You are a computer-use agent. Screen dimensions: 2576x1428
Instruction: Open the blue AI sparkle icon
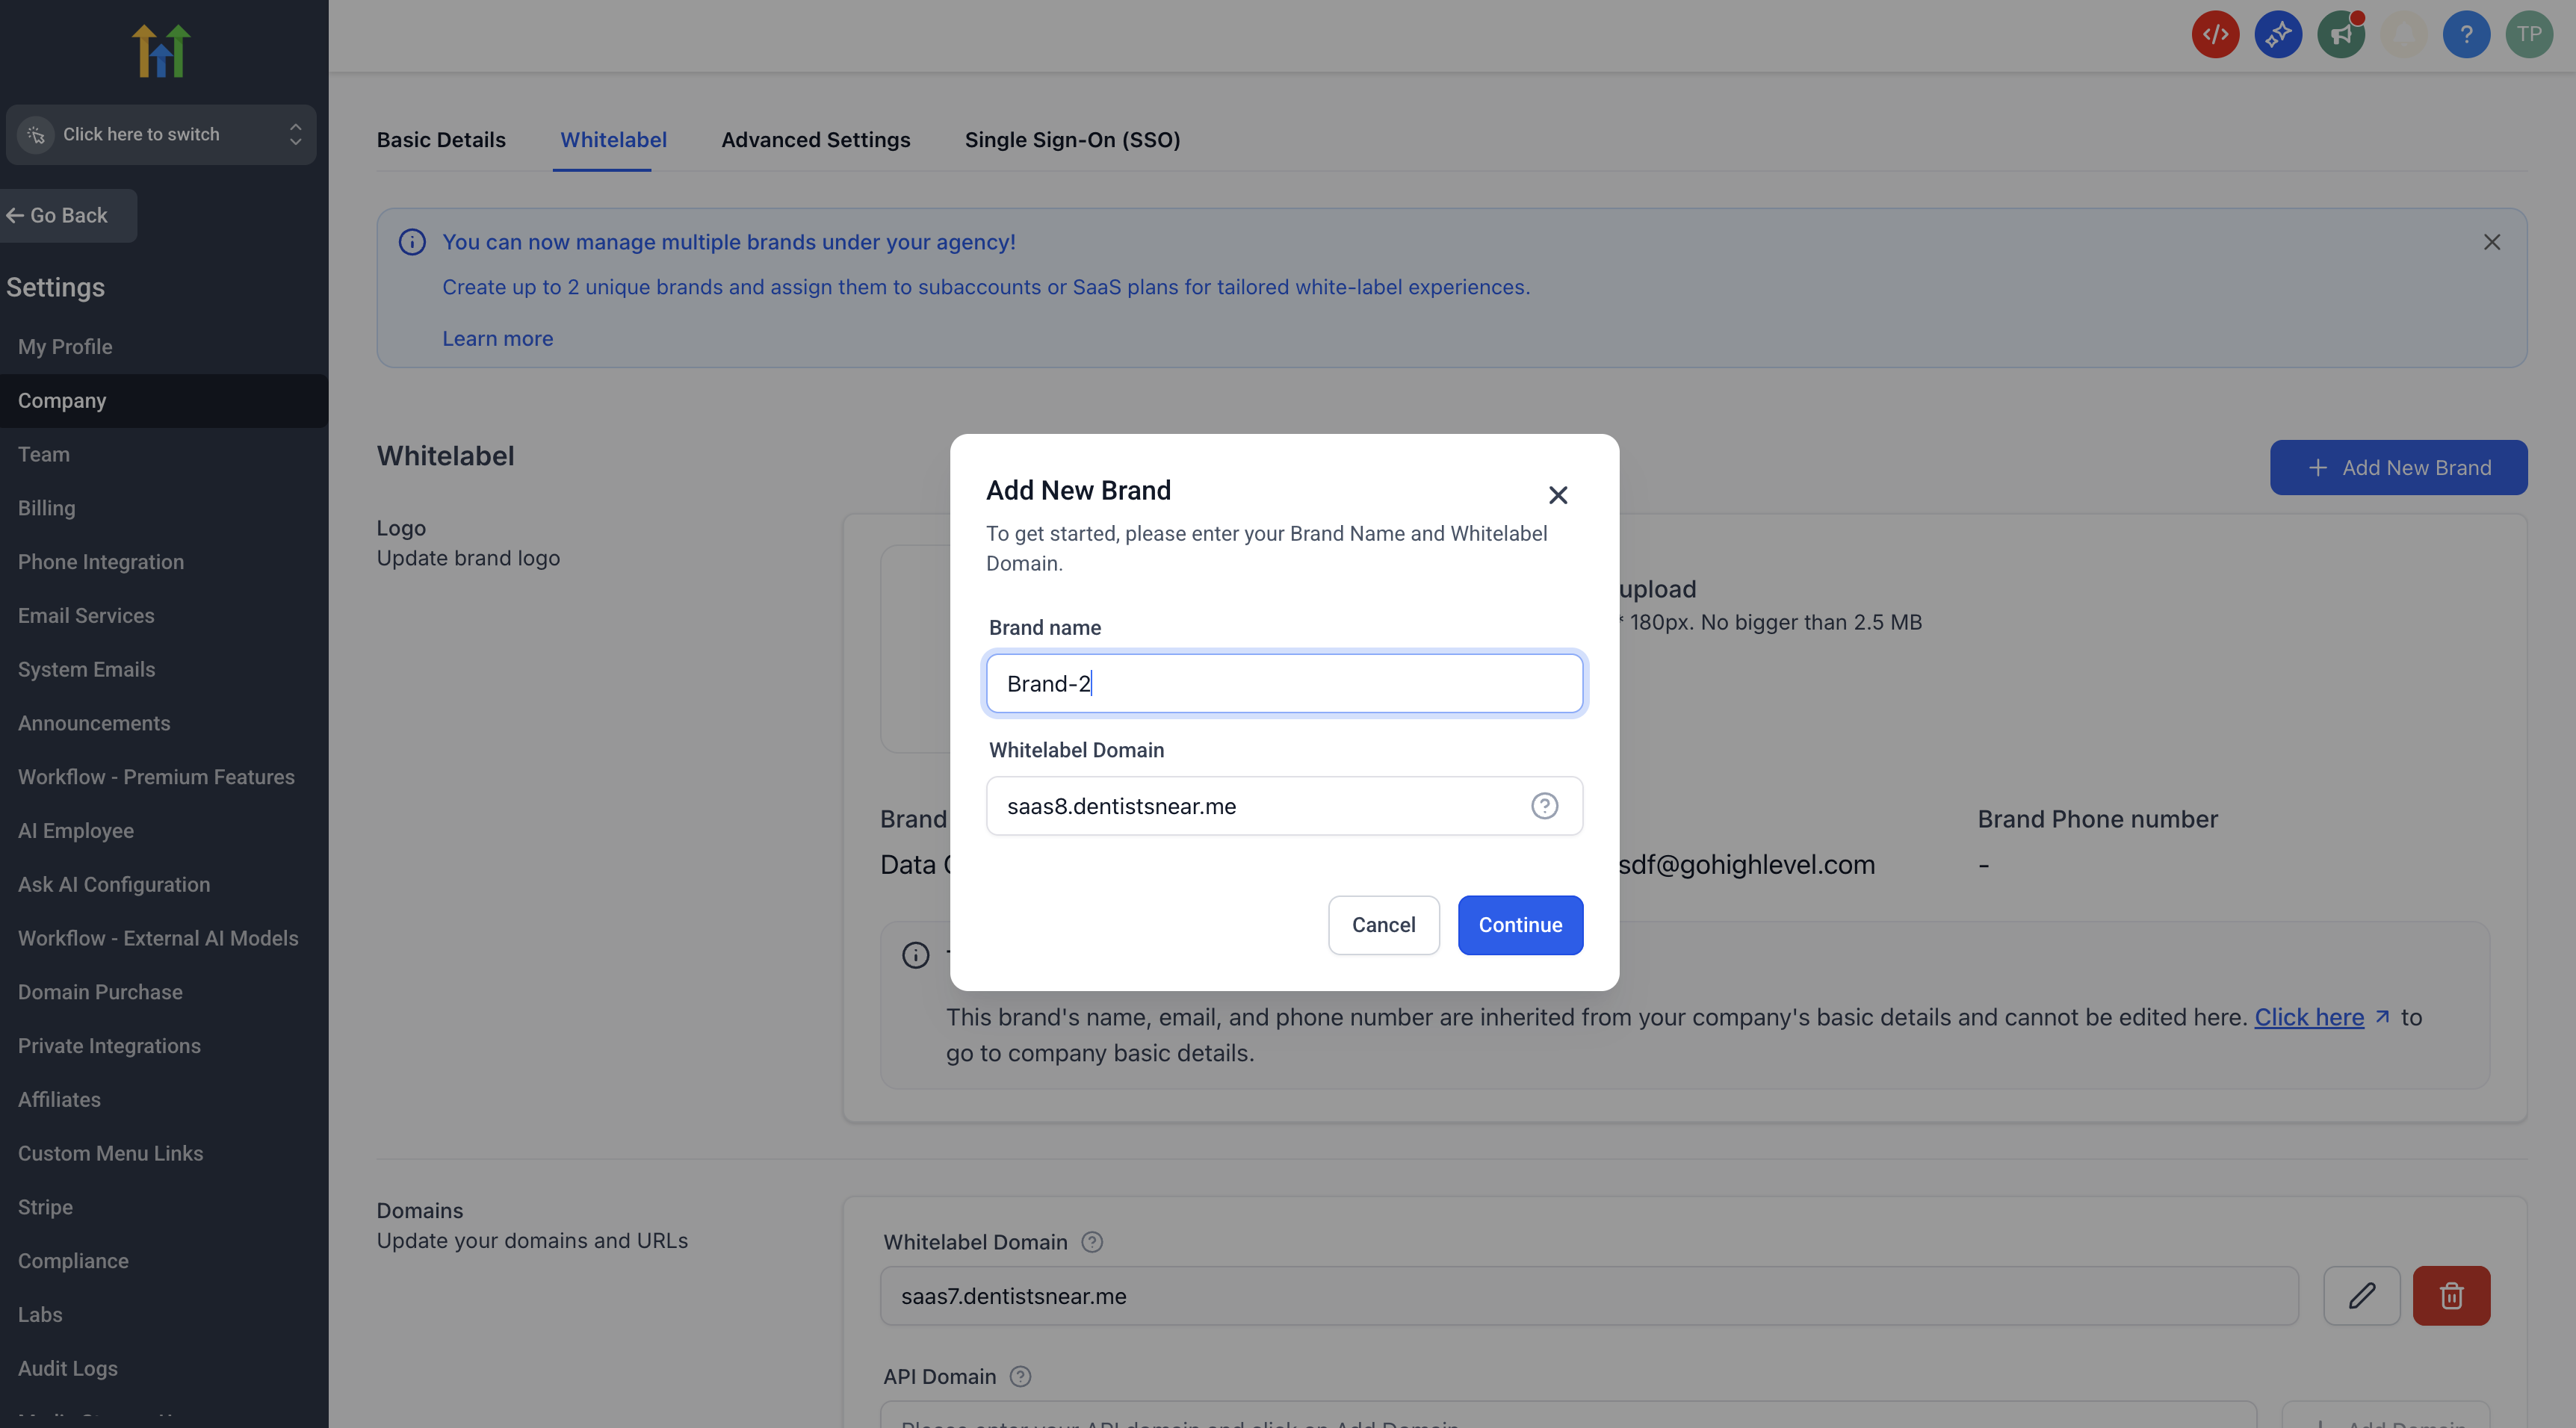coord(2278,35)
